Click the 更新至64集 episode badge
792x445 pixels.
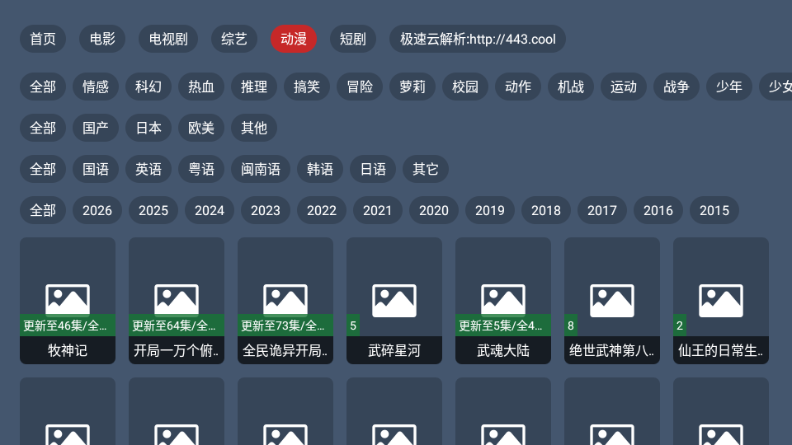(176, 325)
